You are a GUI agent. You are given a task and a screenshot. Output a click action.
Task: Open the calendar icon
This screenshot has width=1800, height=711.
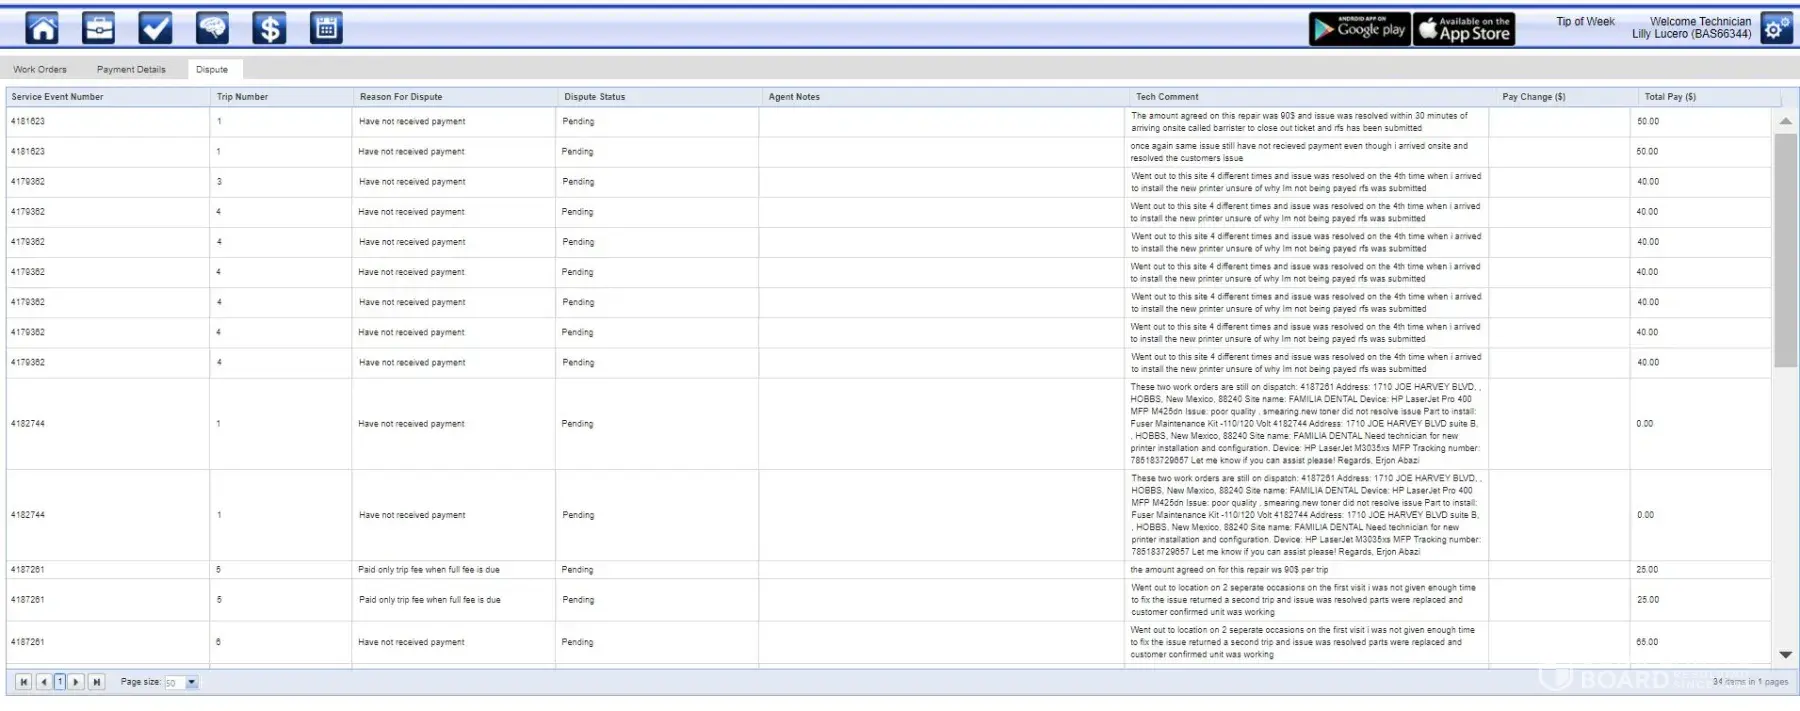326,28
